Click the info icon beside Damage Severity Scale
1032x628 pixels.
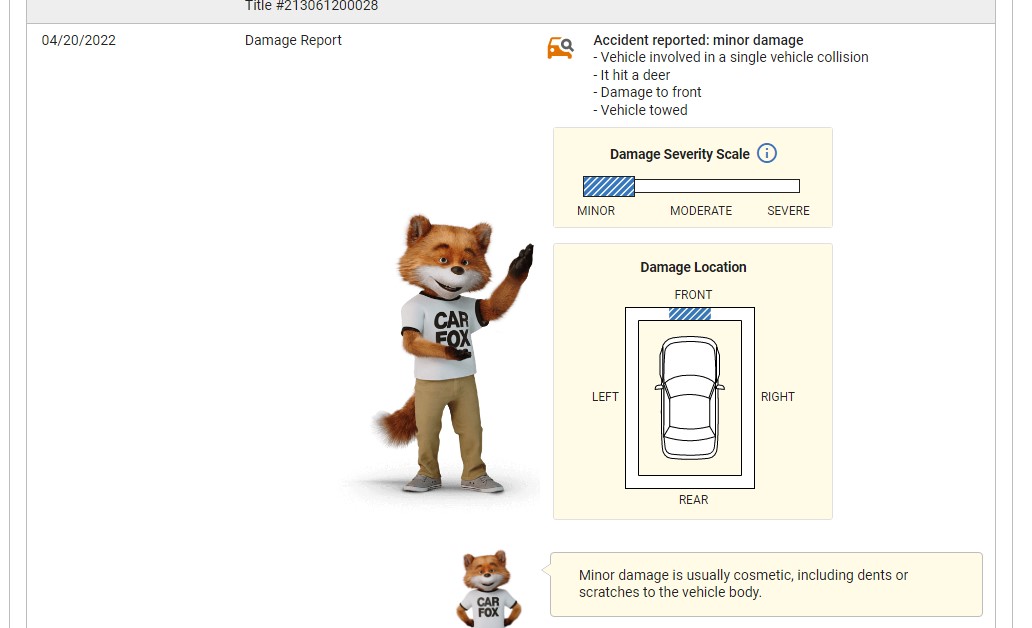click(x=767, y=154)
